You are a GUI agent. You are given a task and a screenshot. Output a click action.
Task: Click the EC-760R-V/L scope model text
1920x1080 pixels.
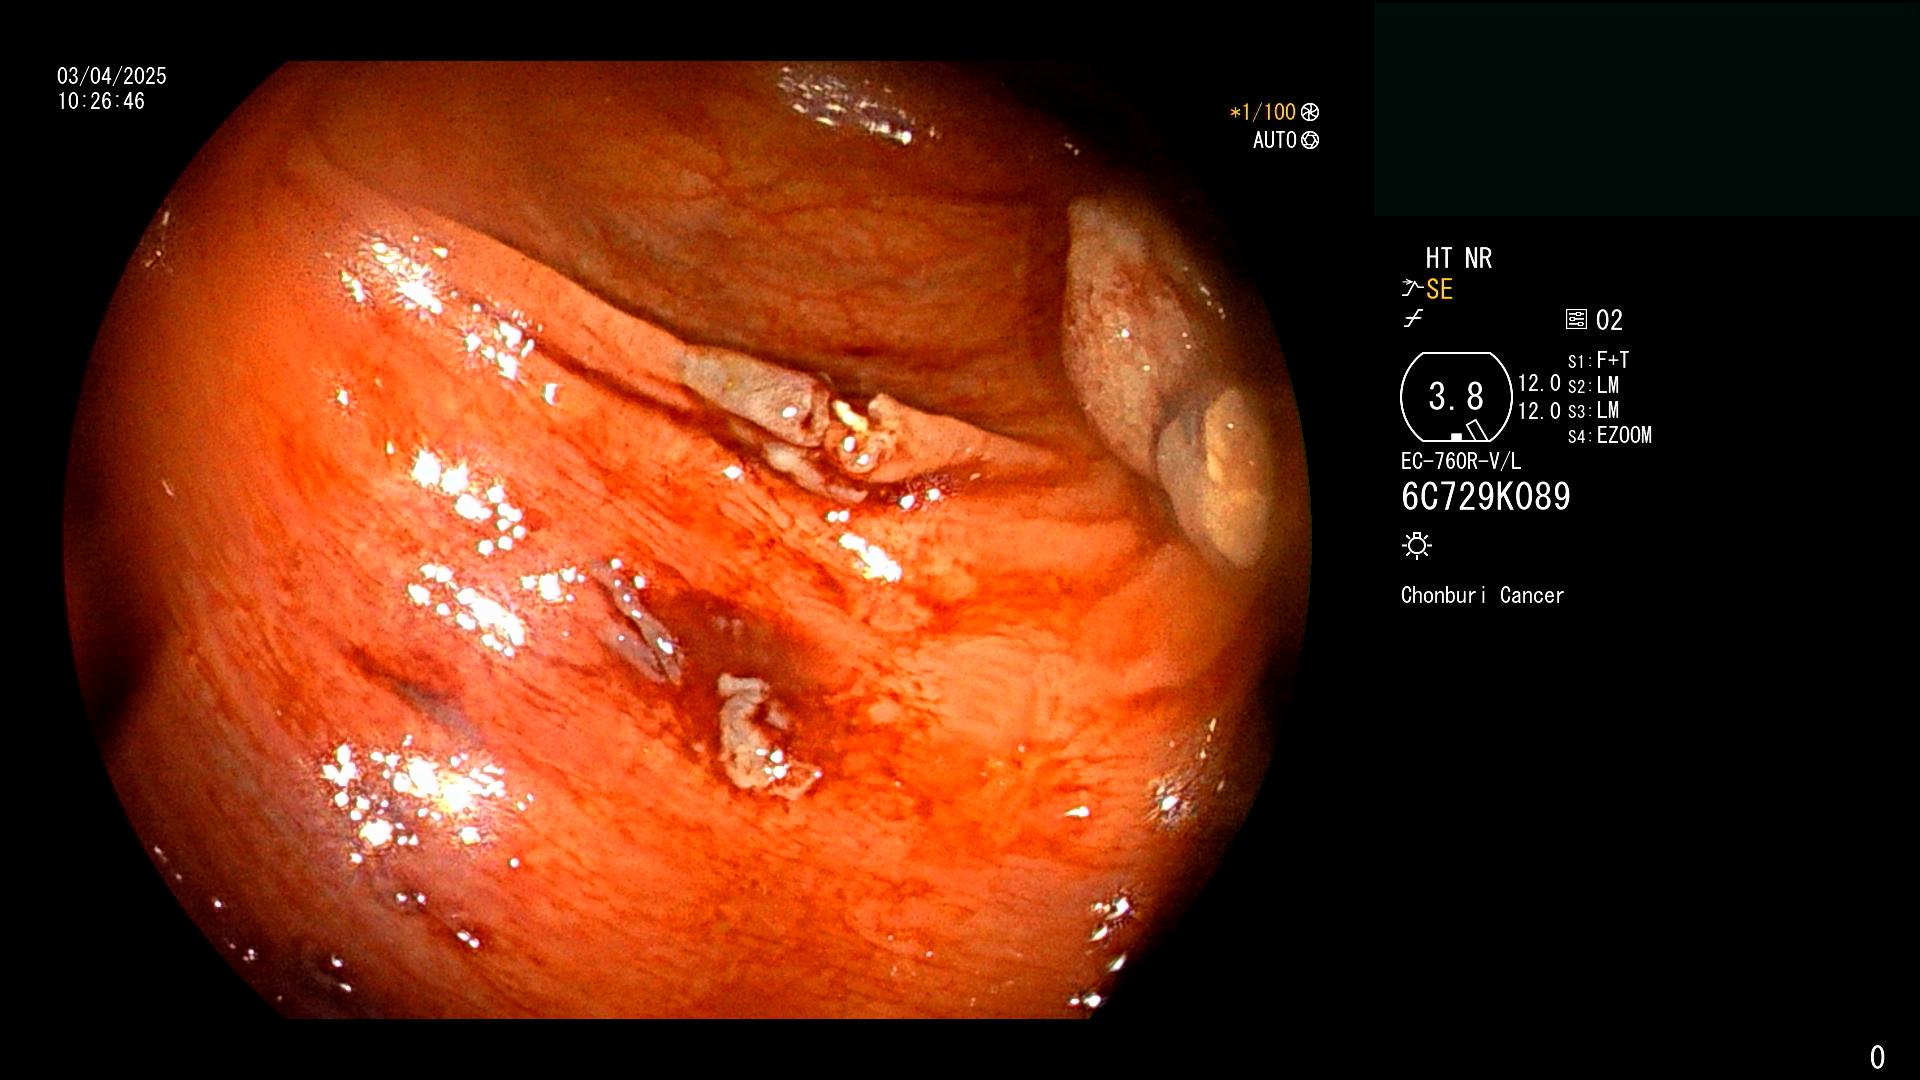[x=1461, y=461]
